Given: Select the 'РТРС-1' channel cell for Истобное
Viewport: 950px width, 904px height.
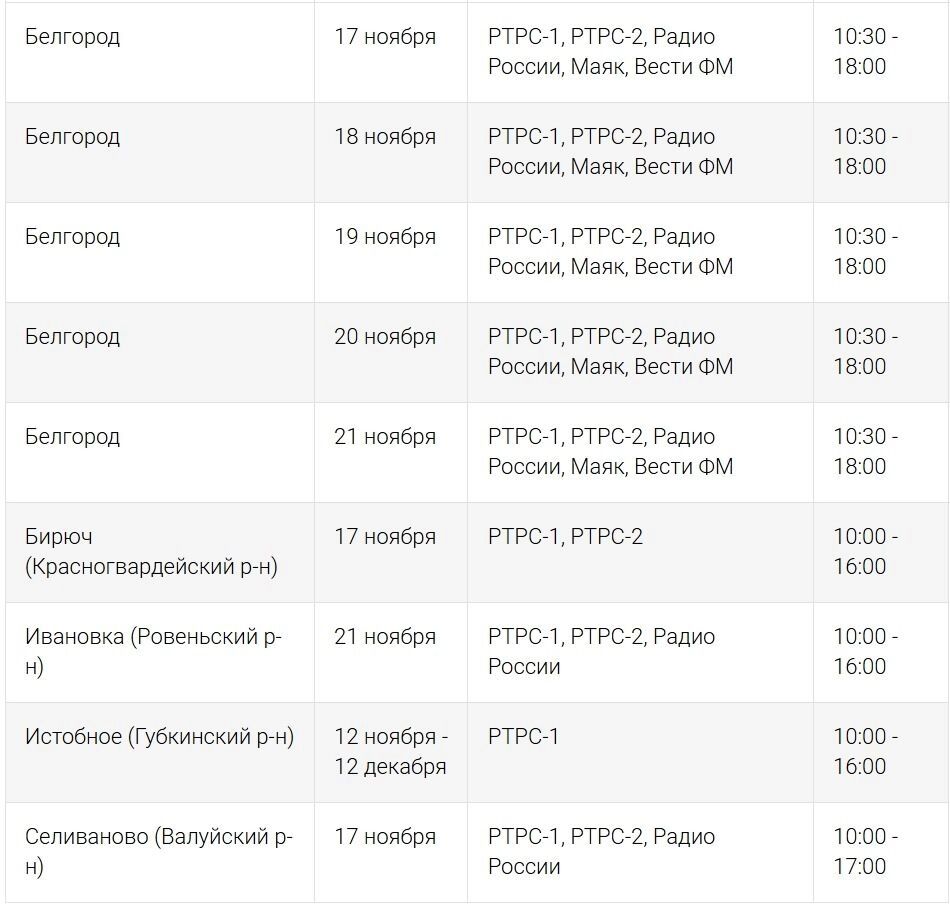Looking at the screenshot, I should 523,737.
